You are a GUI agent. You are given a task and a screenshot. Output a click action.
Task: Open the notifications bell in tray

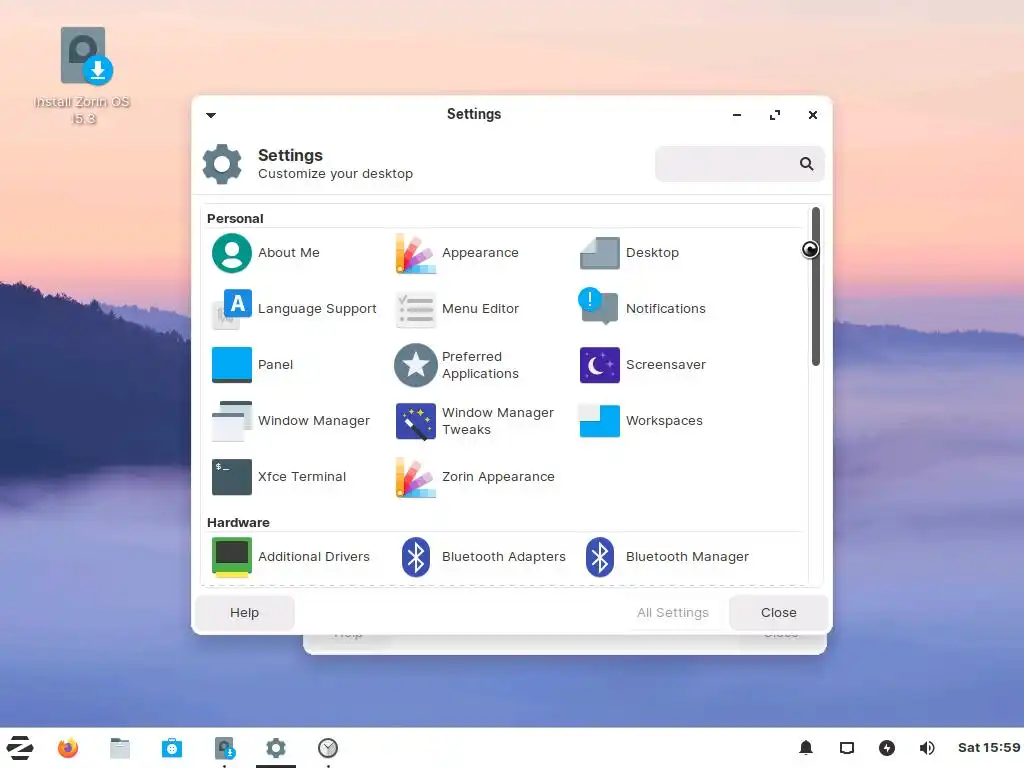pos(806,748)
